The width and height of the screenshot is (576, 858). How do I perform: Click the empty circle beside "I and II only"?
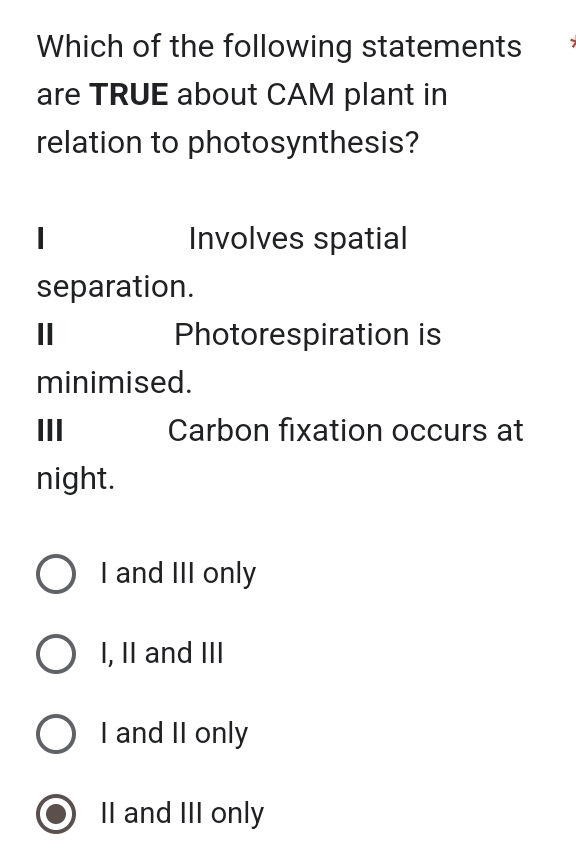coord(56,733)
